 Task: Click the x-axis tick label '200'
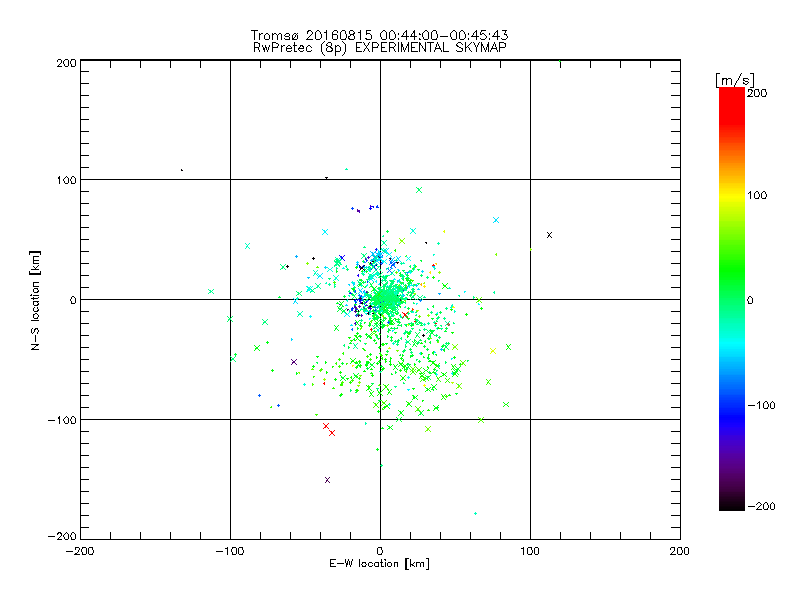[x=680, y=551]
